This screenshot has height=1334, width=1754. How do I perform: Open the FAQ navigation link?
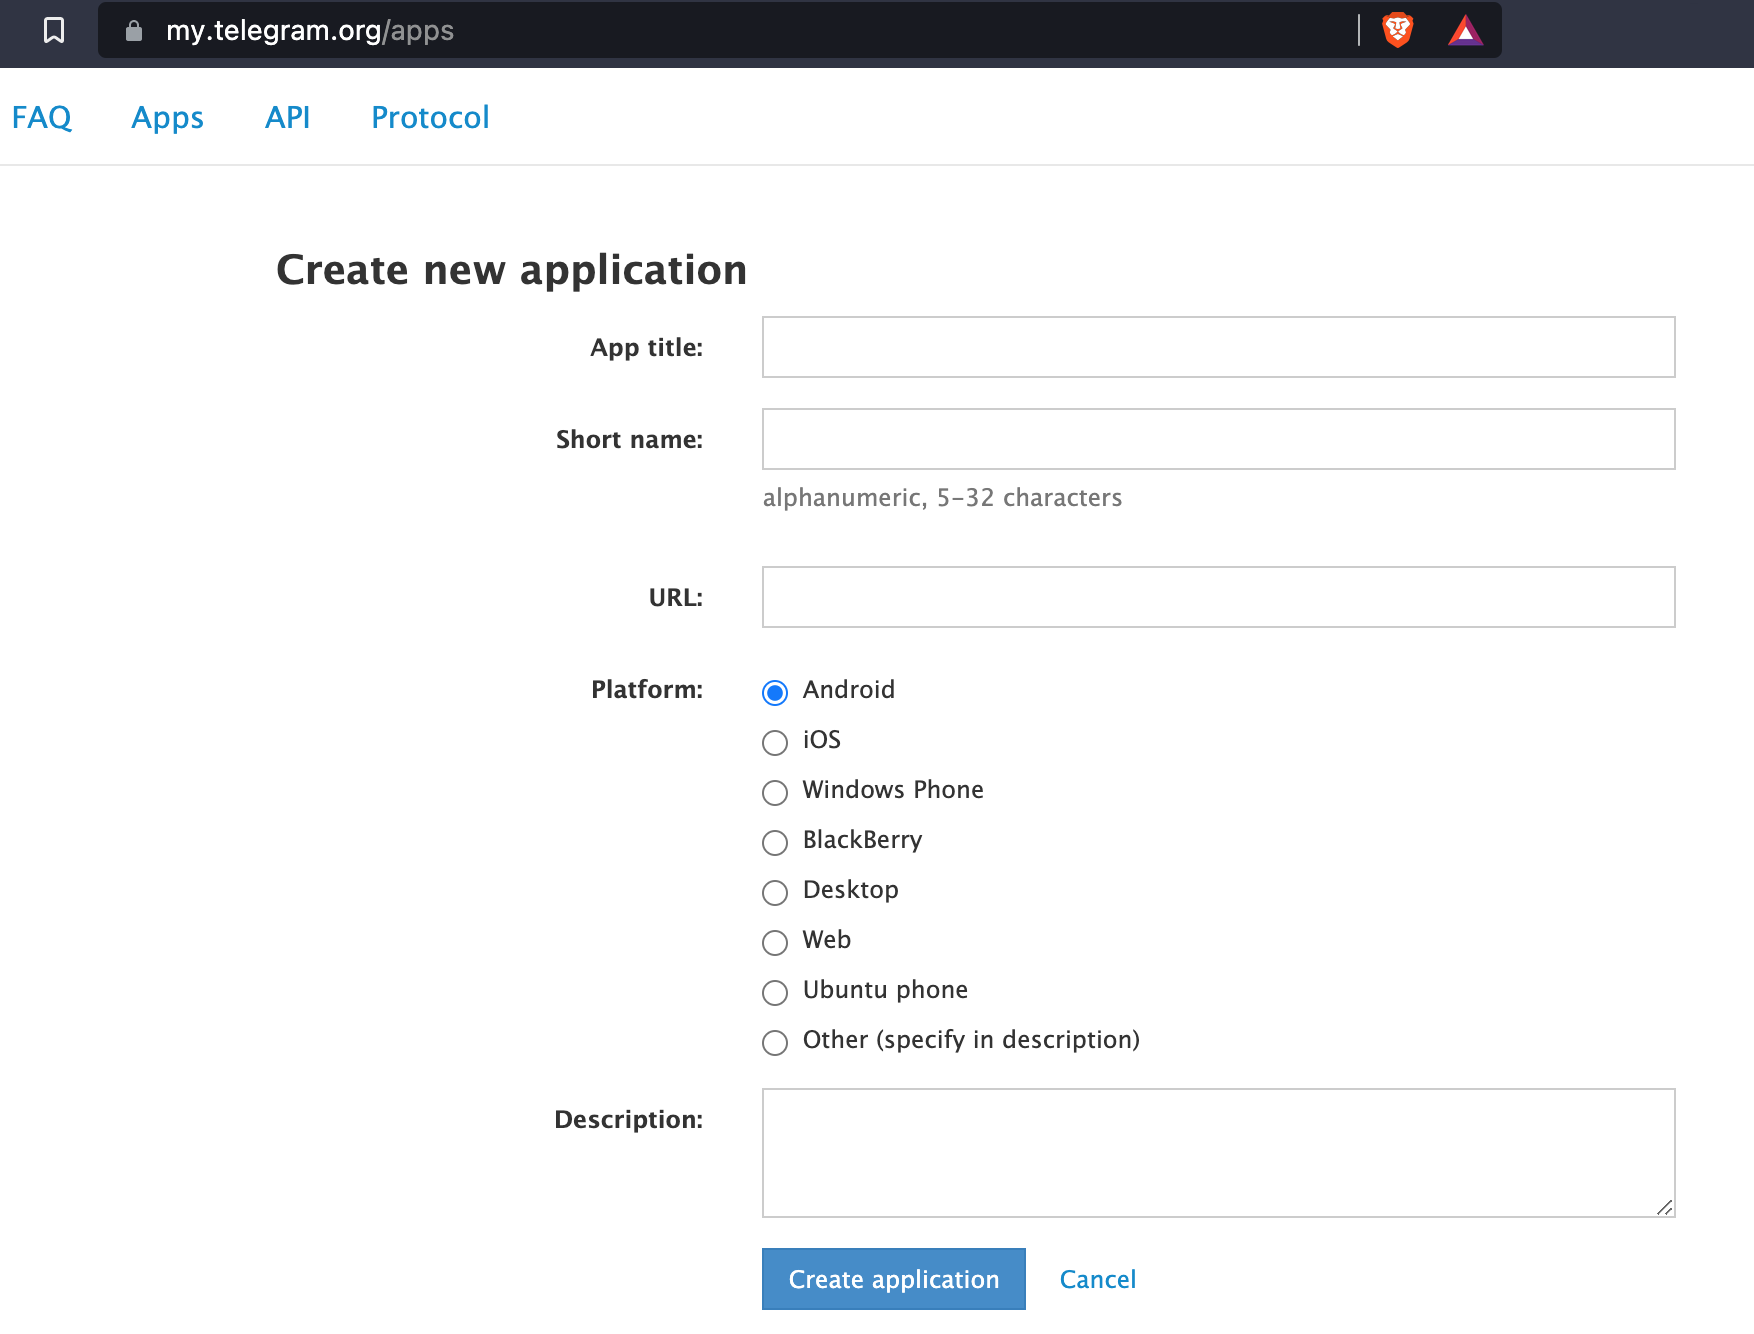click(x=42, y=117)
